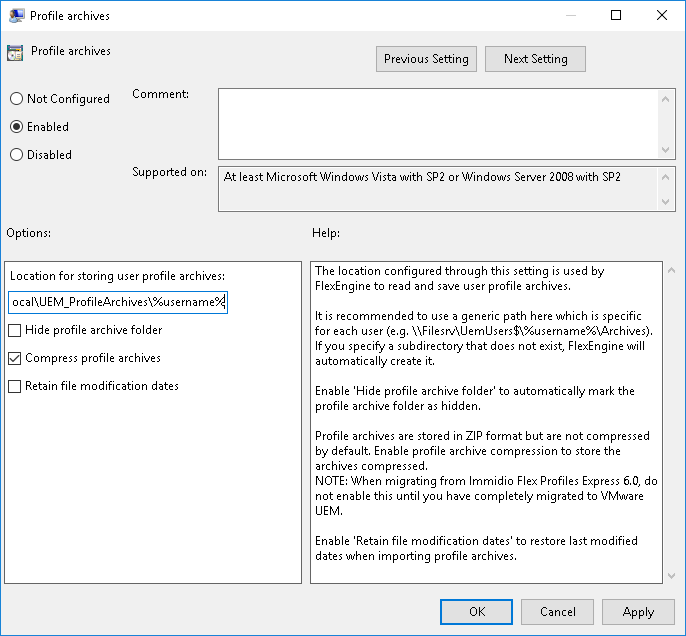Click the policy icon beside Profile archives heading
Screen dimensions: 686x636
click(x=15, y=53)
